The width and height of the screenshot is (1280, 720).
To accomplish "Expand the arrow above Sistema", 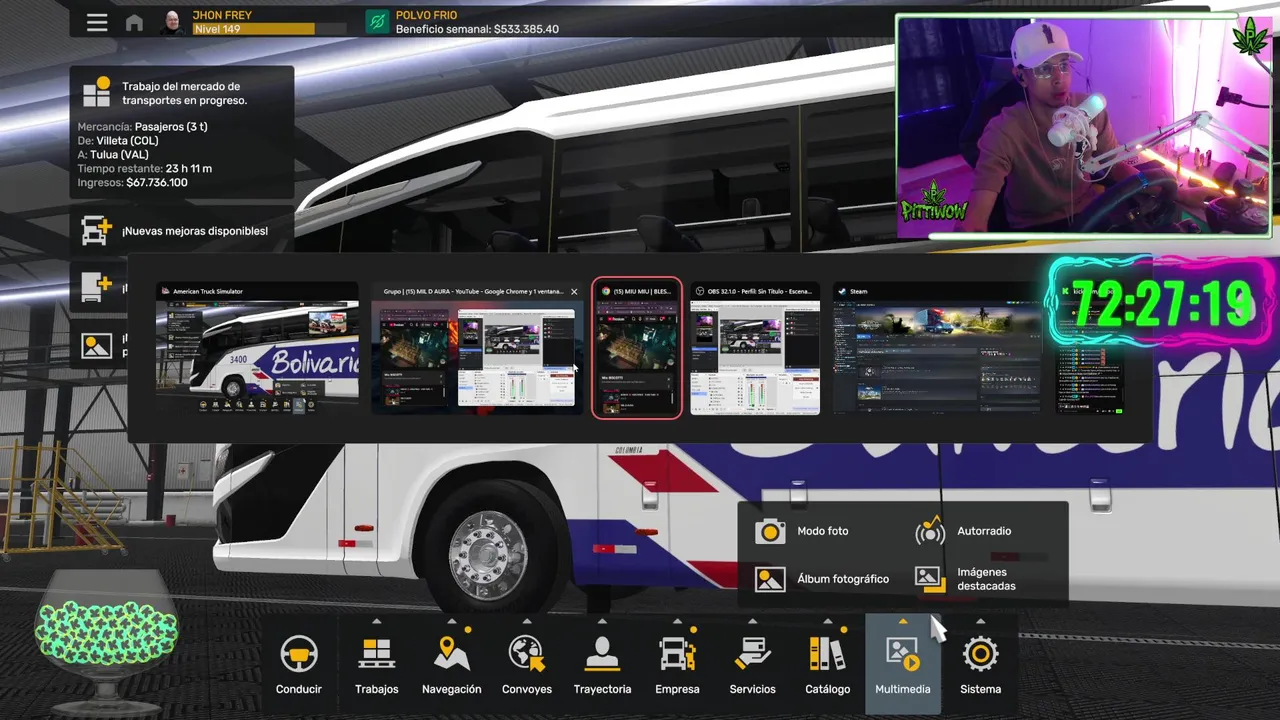I will (980, 621).
